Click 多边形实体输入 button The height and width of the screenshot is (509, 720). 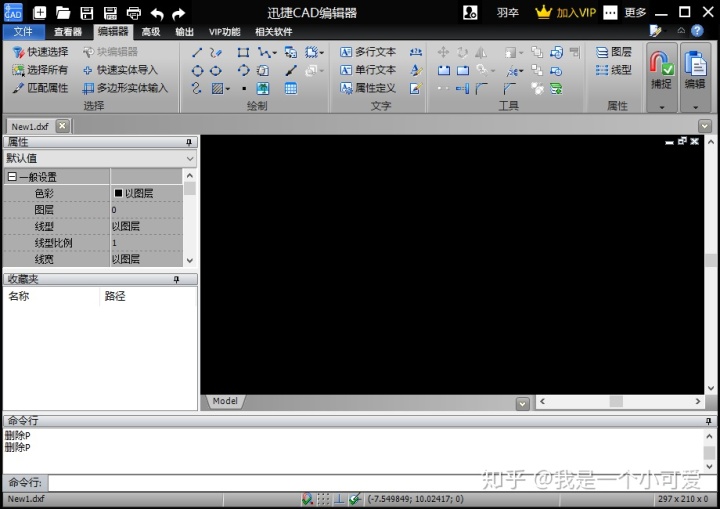[125, 88]
